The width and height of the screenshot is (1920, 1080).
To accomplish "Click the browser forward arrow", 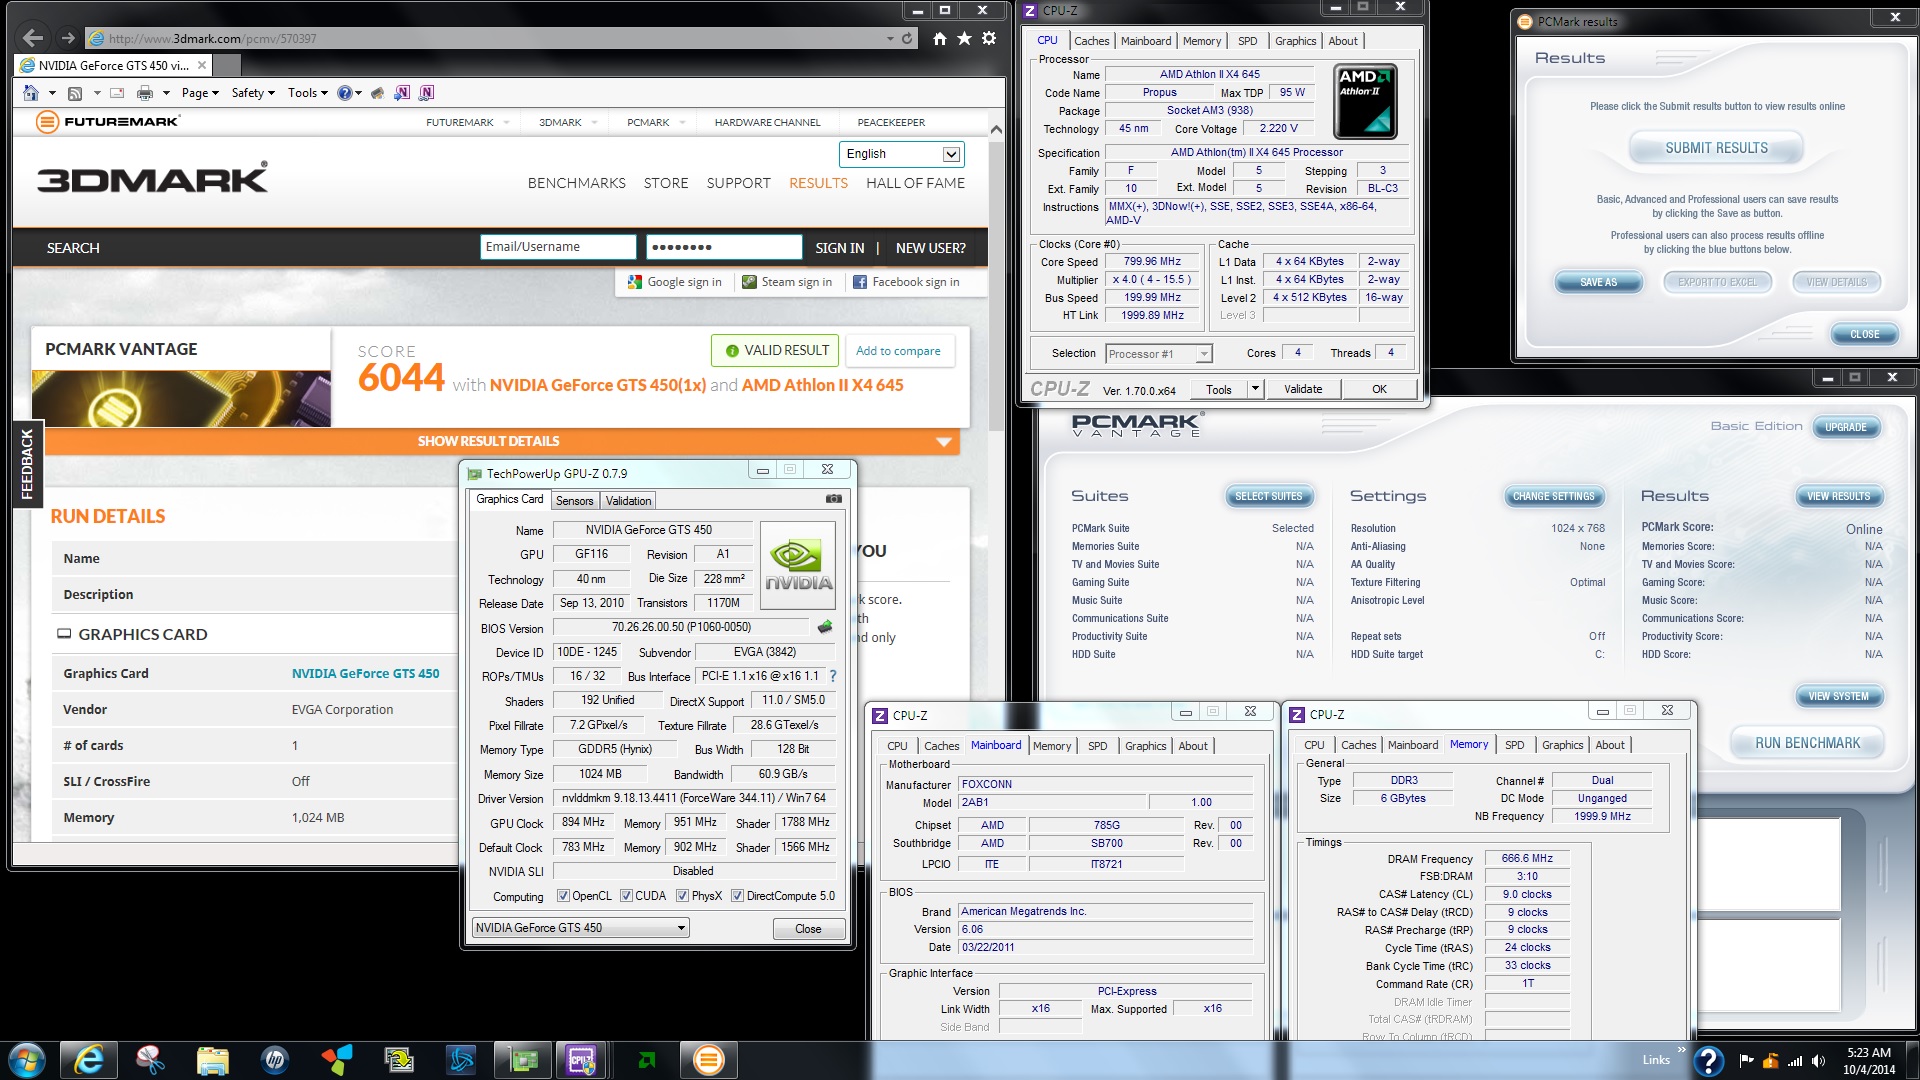I will coord(68,38).
